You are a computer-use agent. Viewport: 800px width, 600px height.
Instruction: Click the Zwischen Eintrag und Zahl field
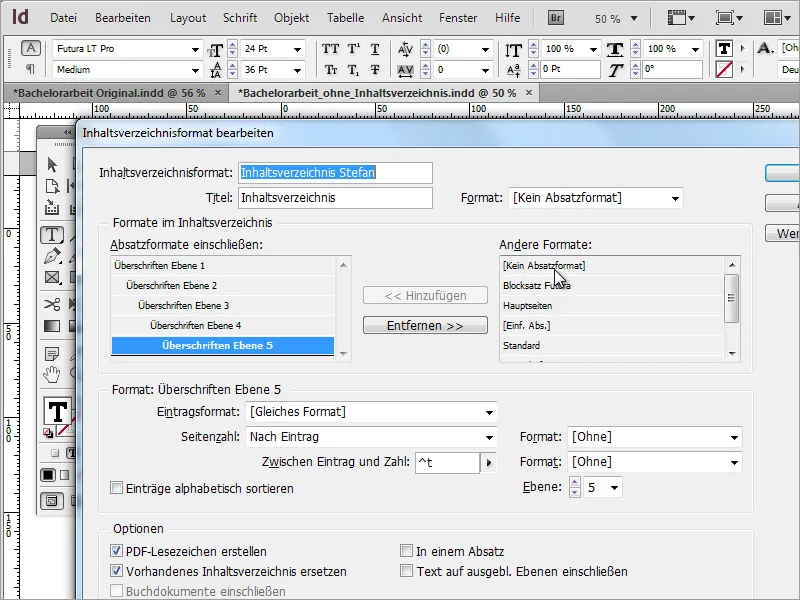[x=447, y=463]
